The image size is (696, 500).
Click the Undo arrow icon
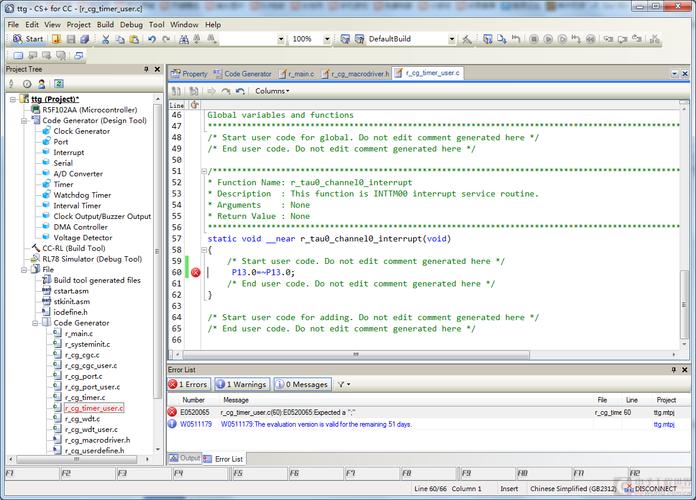pos(152,39)
